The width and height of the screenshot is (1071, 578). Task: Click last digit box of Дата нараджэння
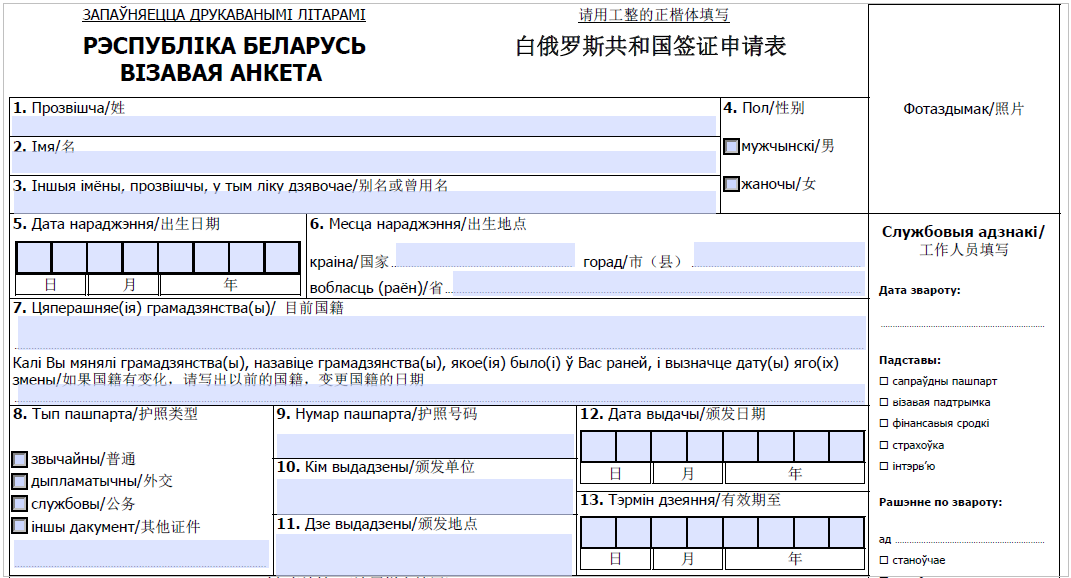pyautogui.click(x=282, y=258)
